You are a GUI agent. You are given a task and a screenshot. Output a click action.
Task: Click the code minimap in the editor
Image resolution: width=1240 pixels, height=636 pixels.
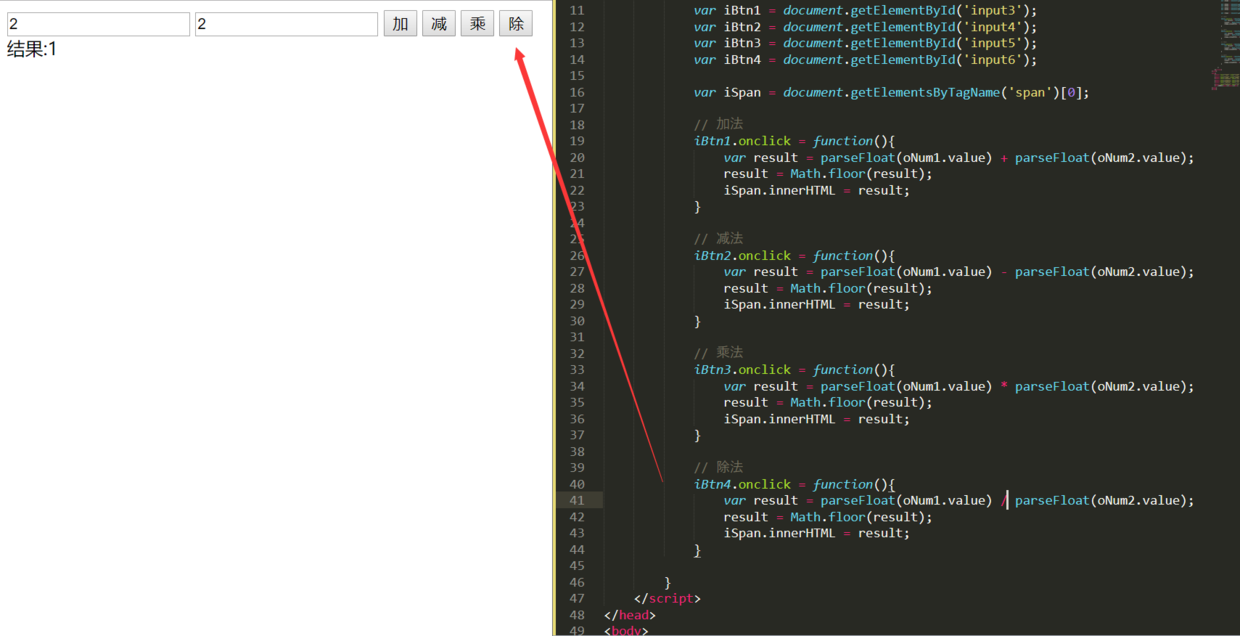click(1228, 45)
